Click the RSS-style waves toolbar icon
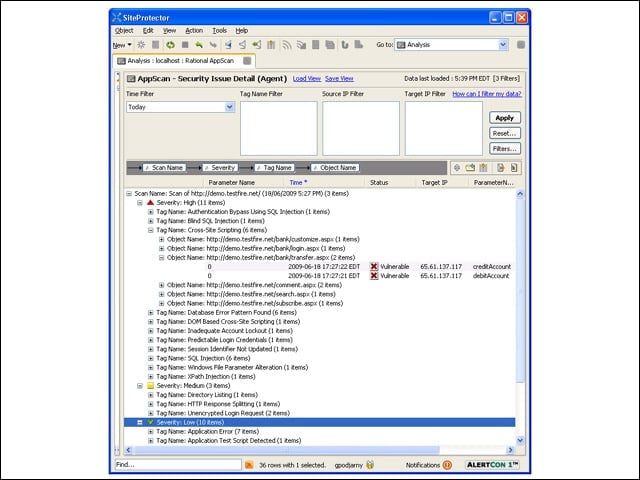 pyautogui.click(x=287, y=45)
